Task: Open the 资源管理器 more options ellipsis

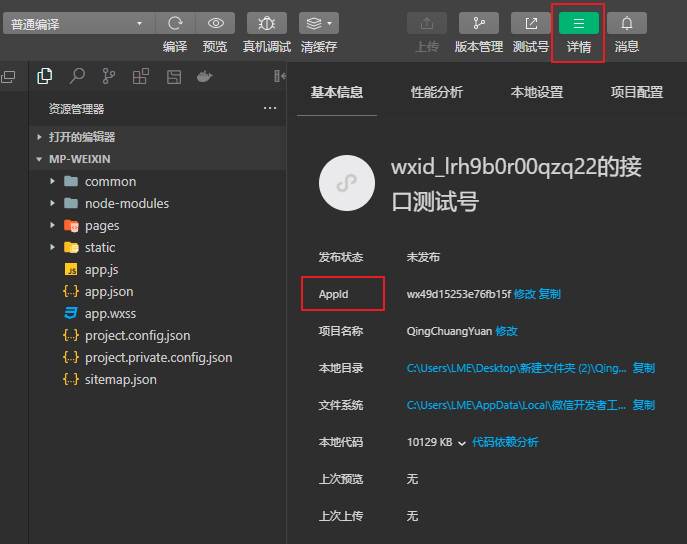Action: [270, 108]
